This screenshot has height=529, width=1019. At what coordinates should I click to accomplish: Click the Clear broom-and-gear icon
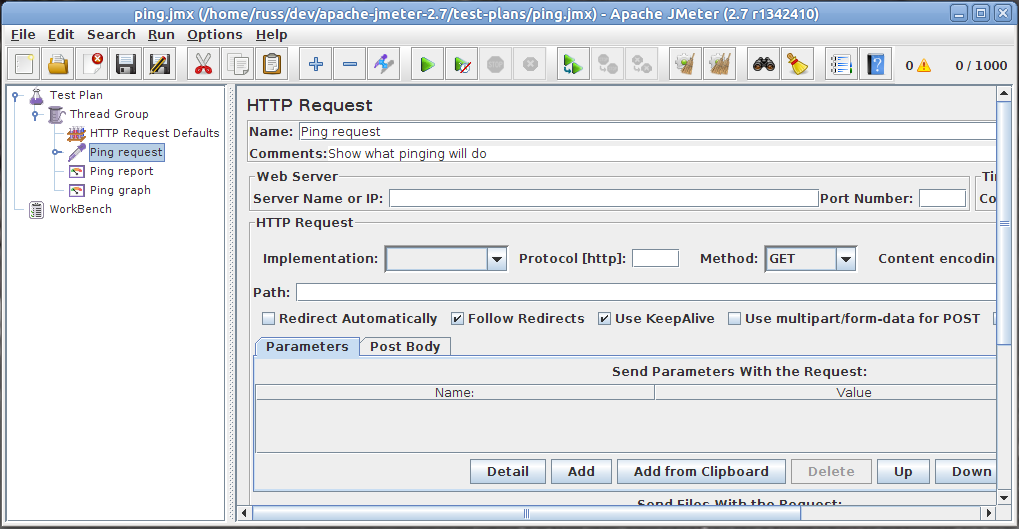[x=685, y=64]
